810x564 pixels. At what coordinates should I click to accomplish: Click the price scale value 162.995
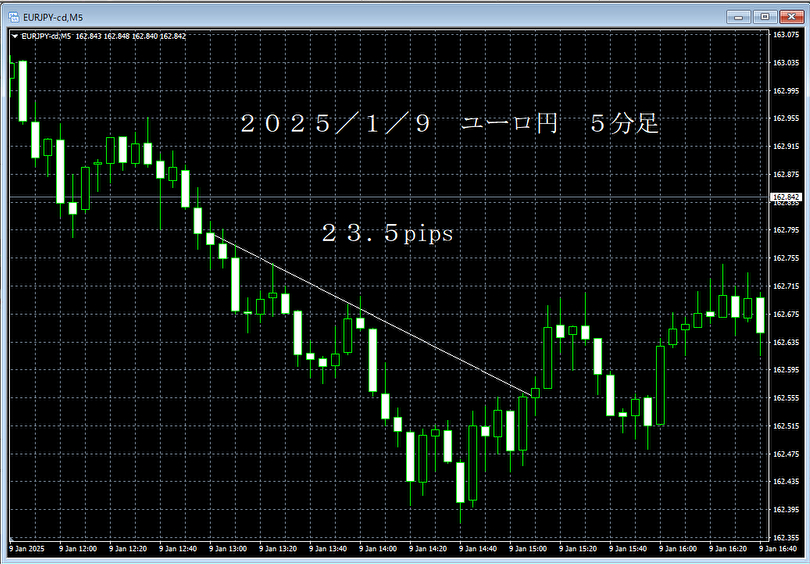785,91
